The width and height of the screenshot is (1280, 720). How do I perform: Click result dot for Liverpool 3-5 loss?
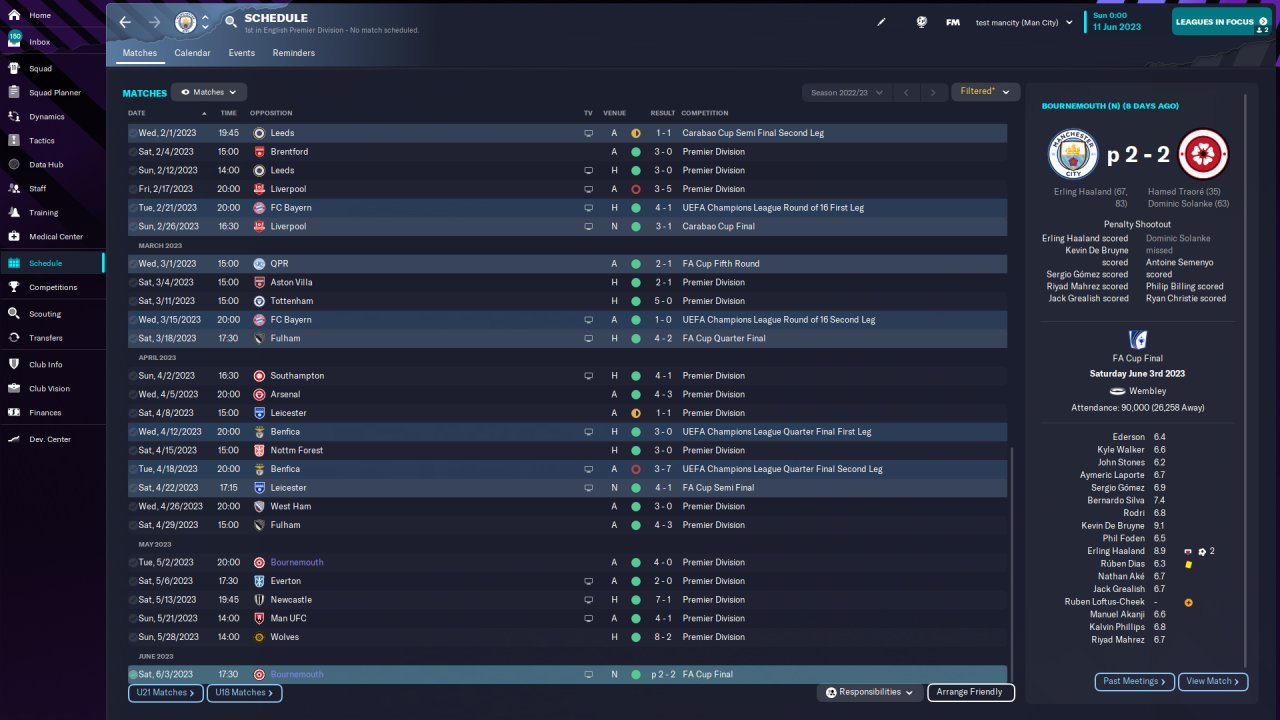(635, 189)
